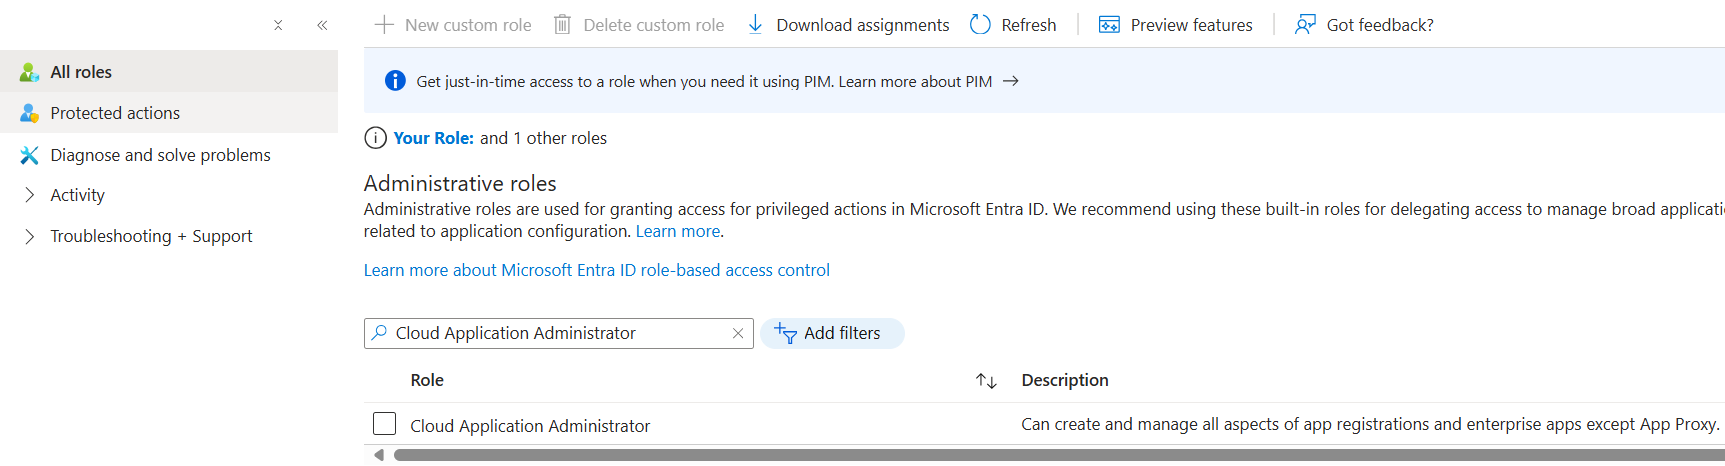Click into the role search input field
This screenshot has height=466, width=1725.
[559, 333]
